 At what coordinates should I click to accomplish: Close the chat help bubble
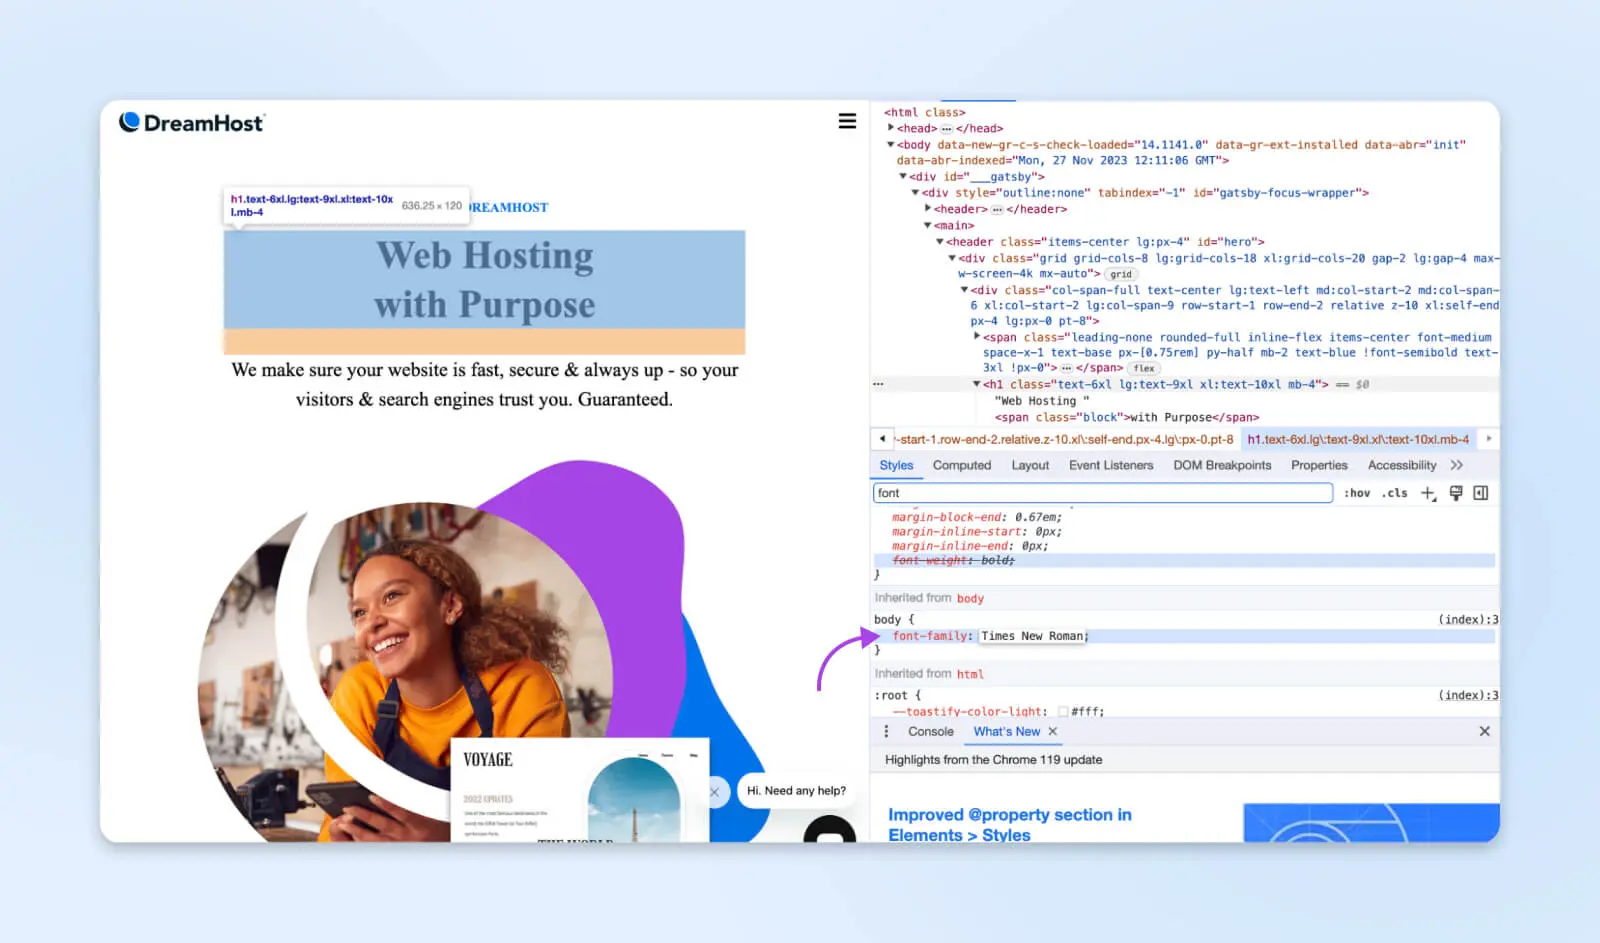click(714, 792)
